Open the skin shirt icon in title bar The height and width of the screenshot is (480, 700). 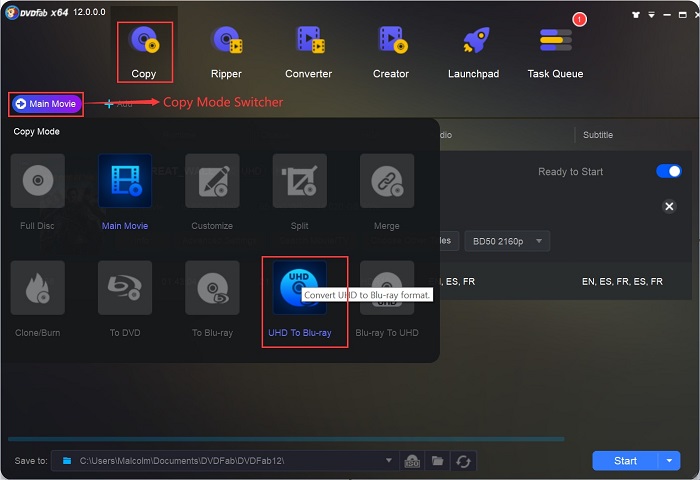pyautogui.click(x=636, y=15)
